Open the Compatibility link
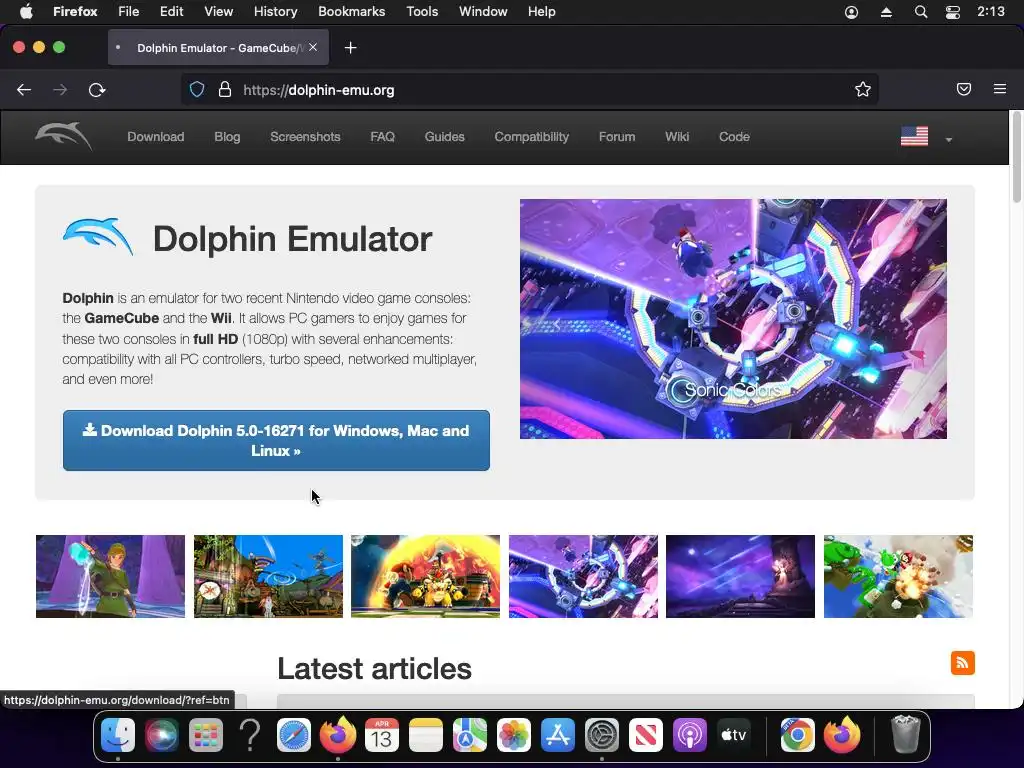The image size is (1024, 768). [532, 136]
